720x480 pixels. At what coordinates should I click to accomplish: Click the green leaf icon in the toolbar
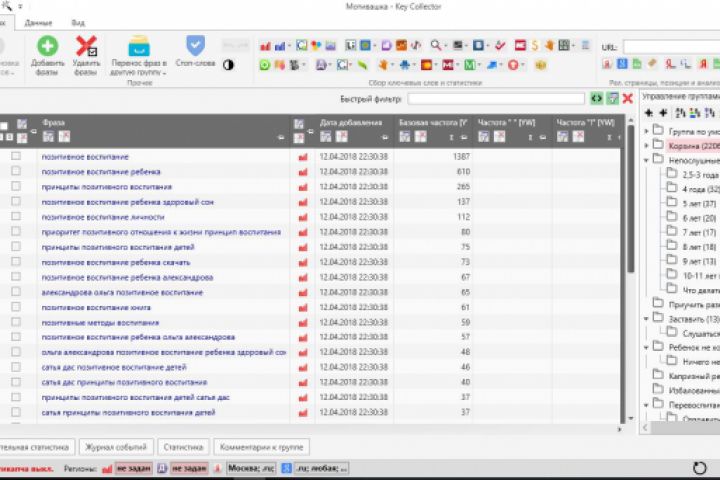click(362, 65)
